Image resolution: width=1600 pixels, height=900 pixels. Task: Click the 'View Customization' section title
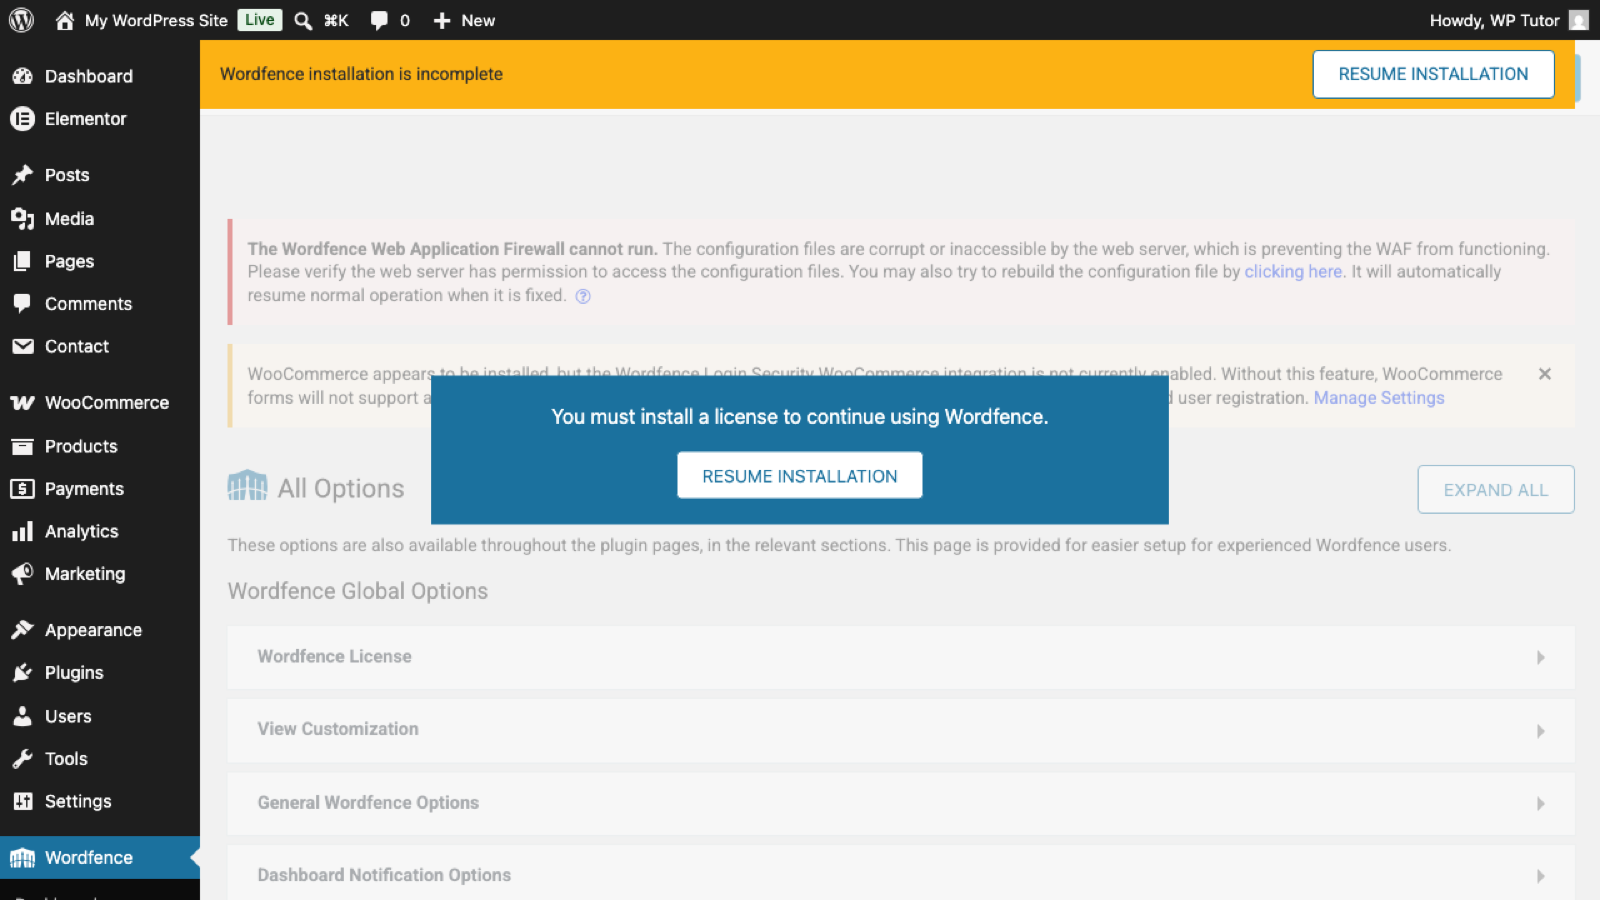tap(338, 729)
